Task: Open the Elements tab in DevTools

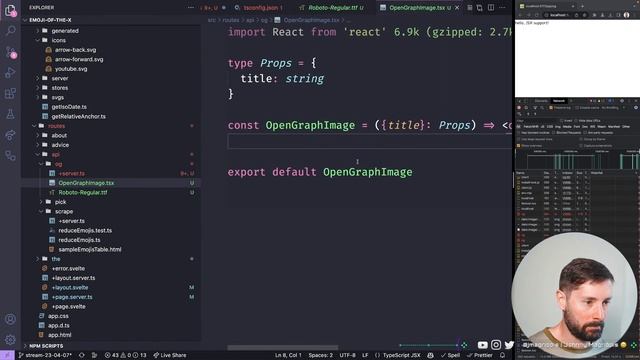Action: (x=541, y=101)
